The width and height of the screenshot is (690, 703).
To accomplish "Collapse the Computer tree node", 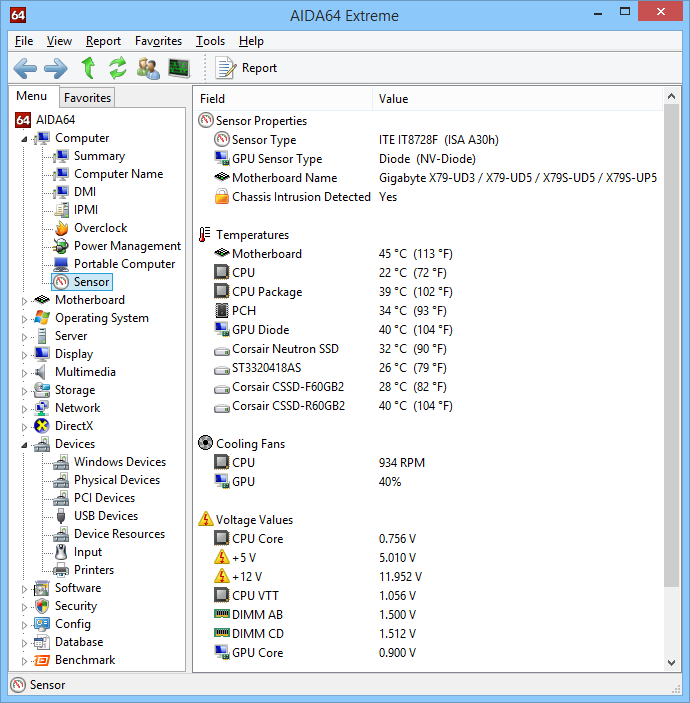I will 25,139.
